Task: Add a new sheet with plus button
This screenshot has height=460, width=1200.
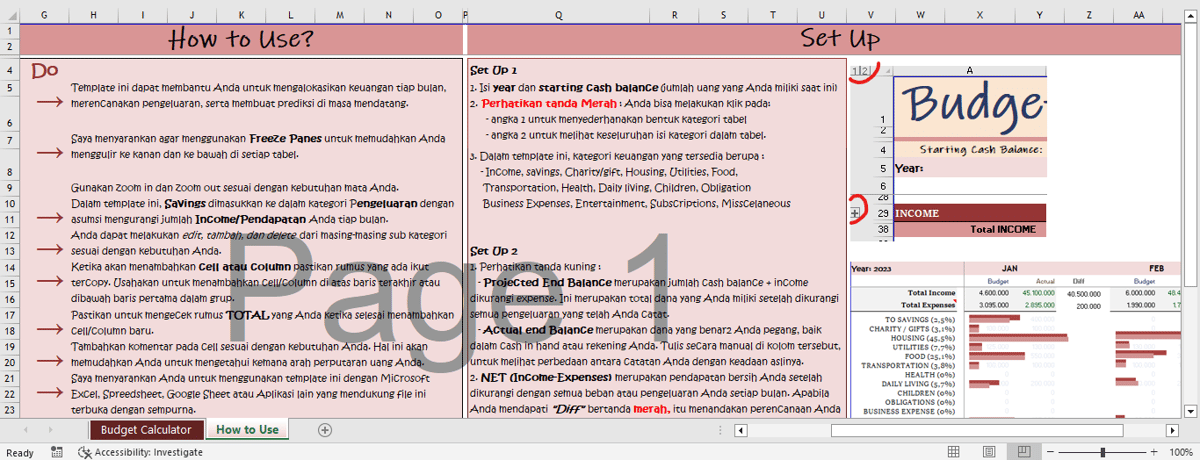Action: 324,430
